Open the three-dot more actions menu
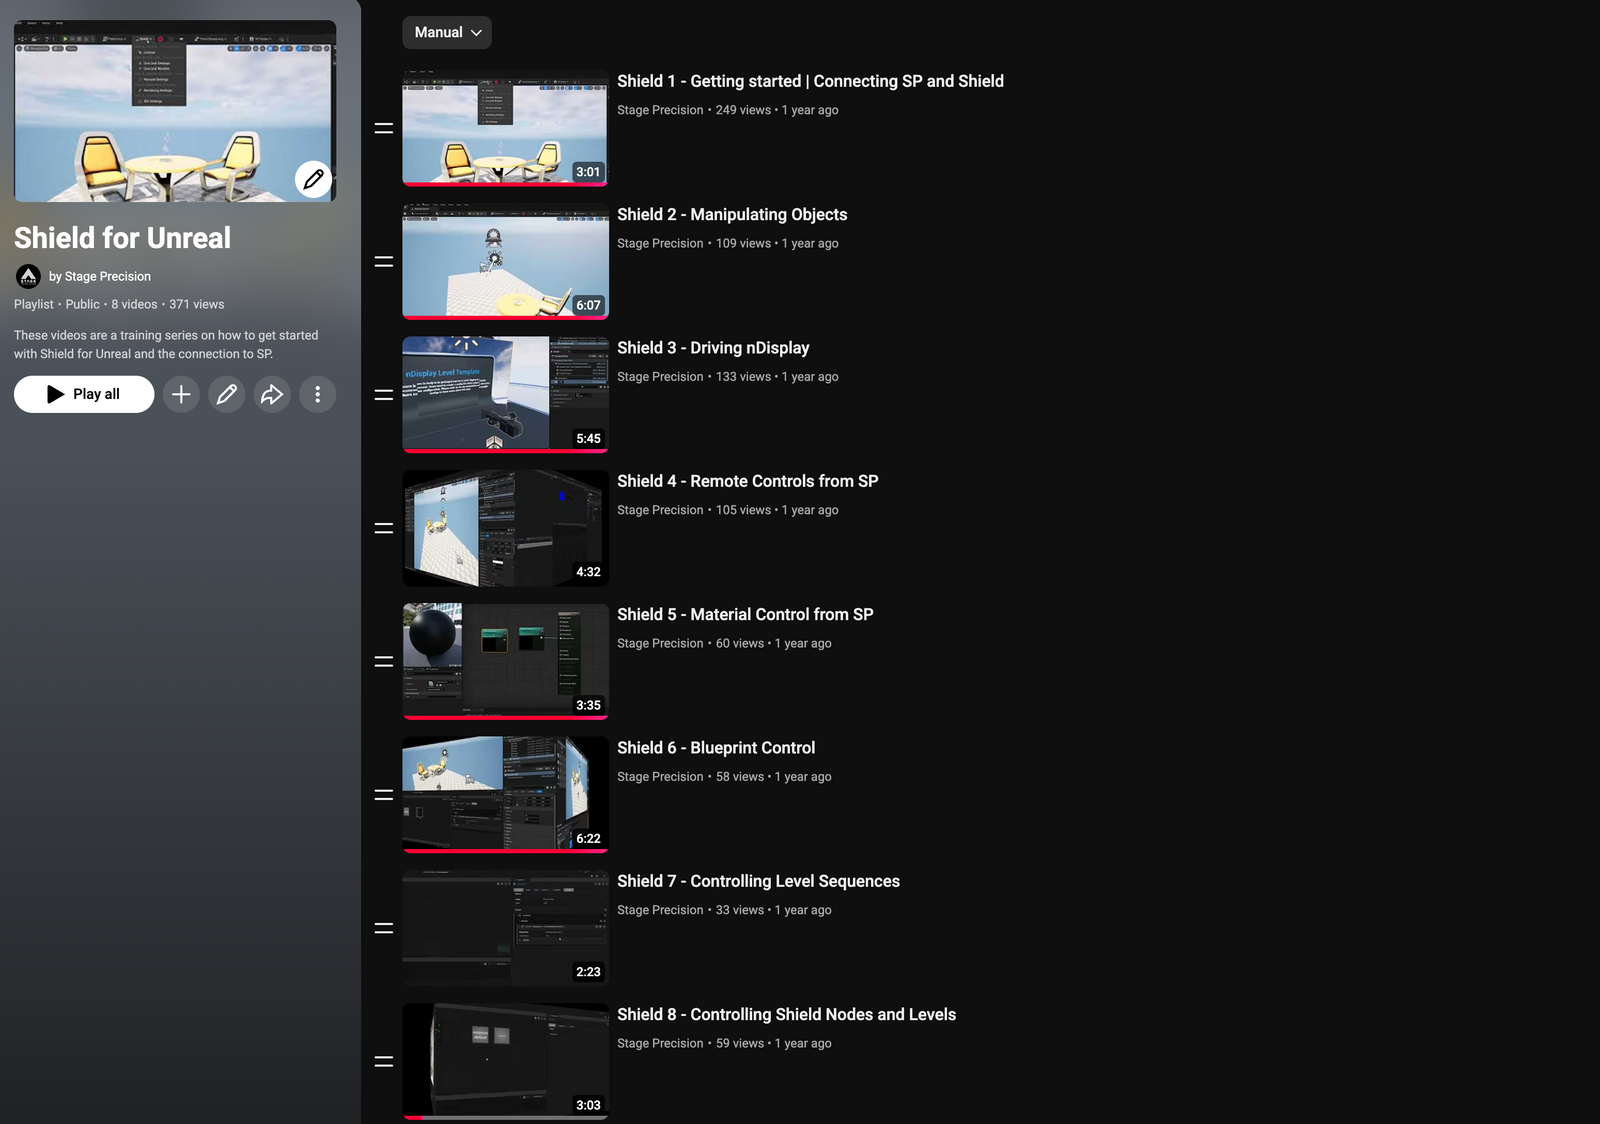This screenshot has width=1600, height=1124. pyautogui.click(x=317, y=394)
